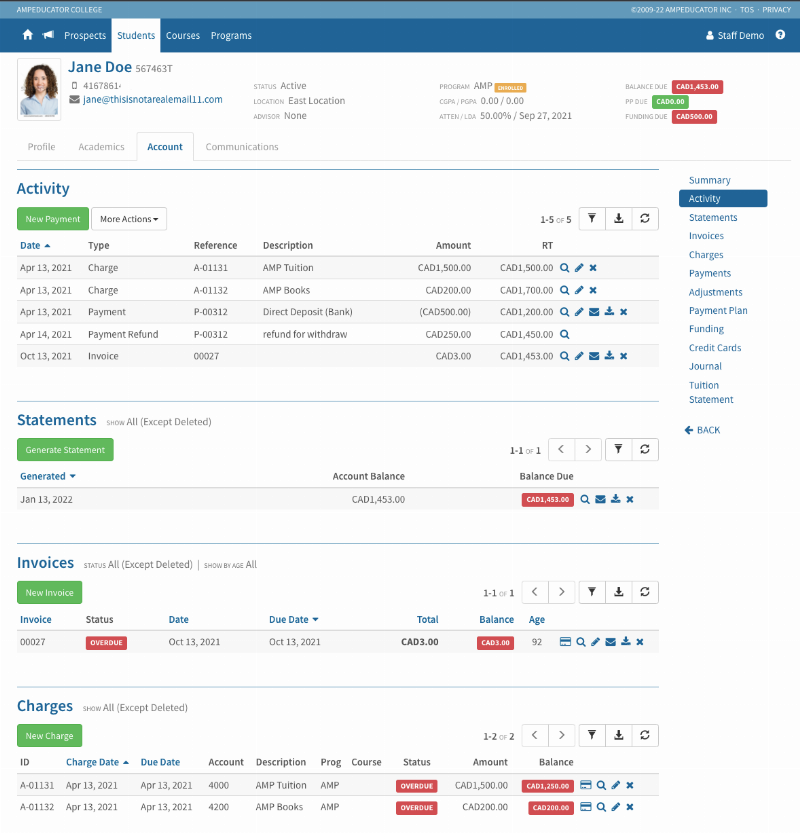The image size is (800, 833).
Task: Refresh the Activity list
Action: tap(646, 219)
